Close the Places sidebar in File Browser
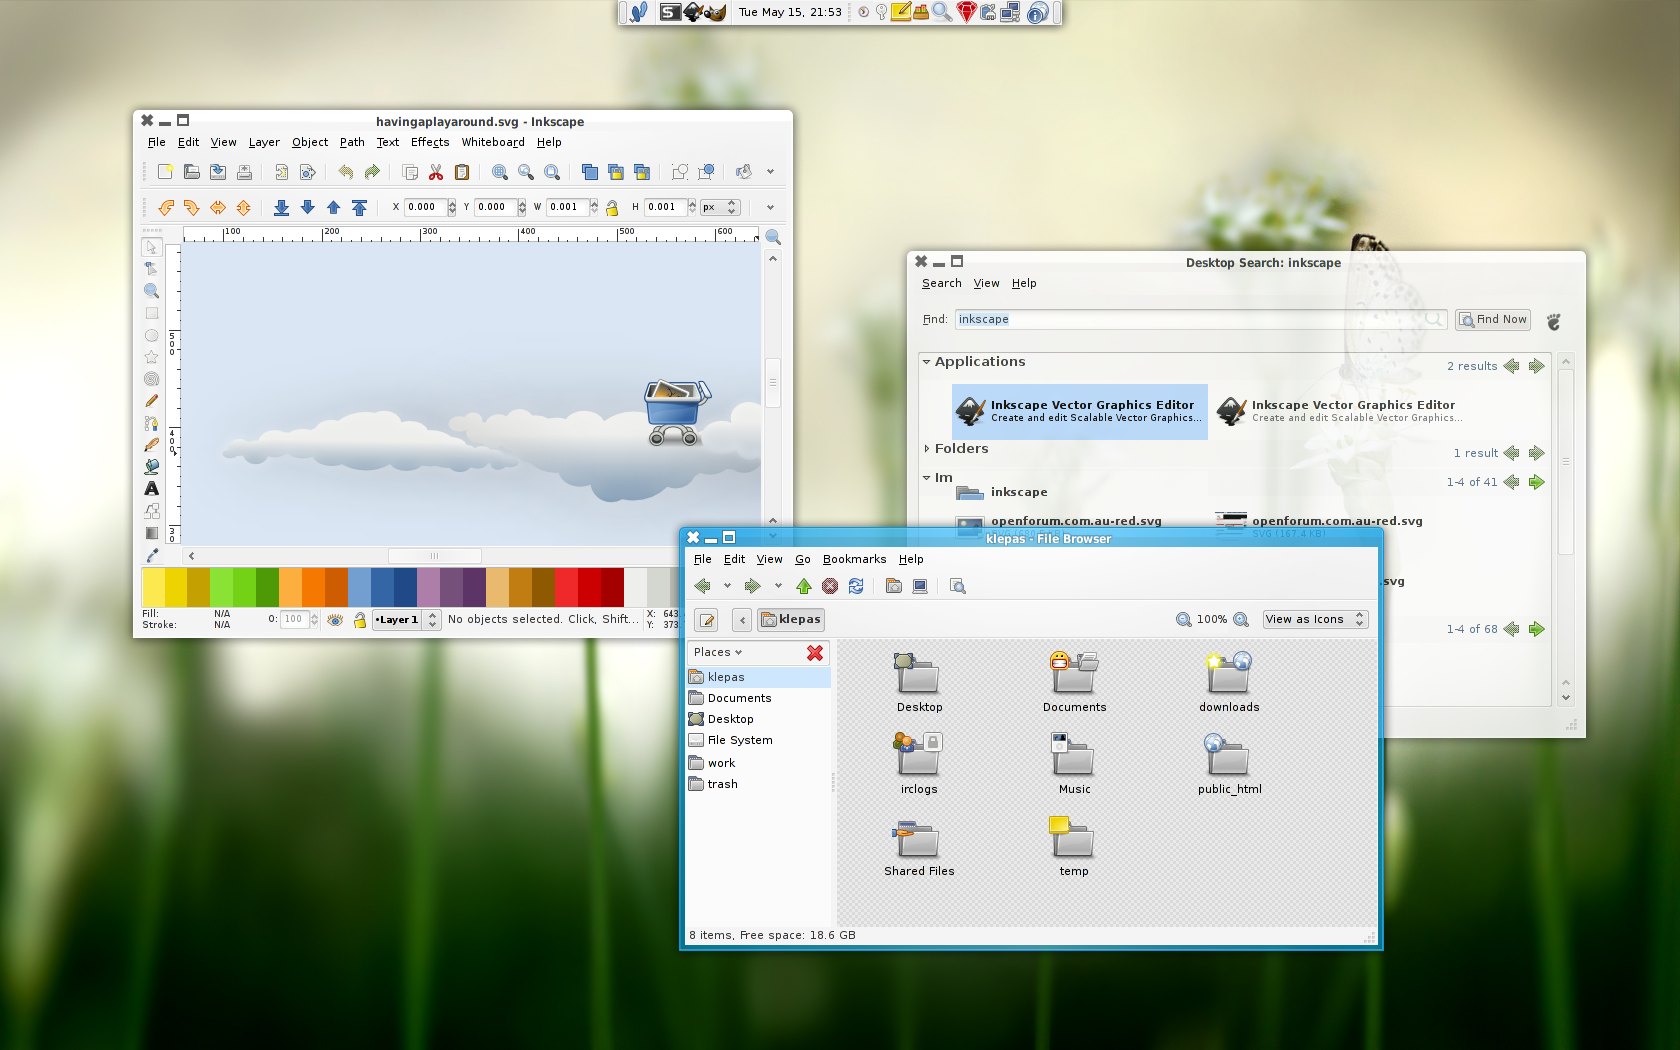Screen dimensions: 1680x1050 815,652
